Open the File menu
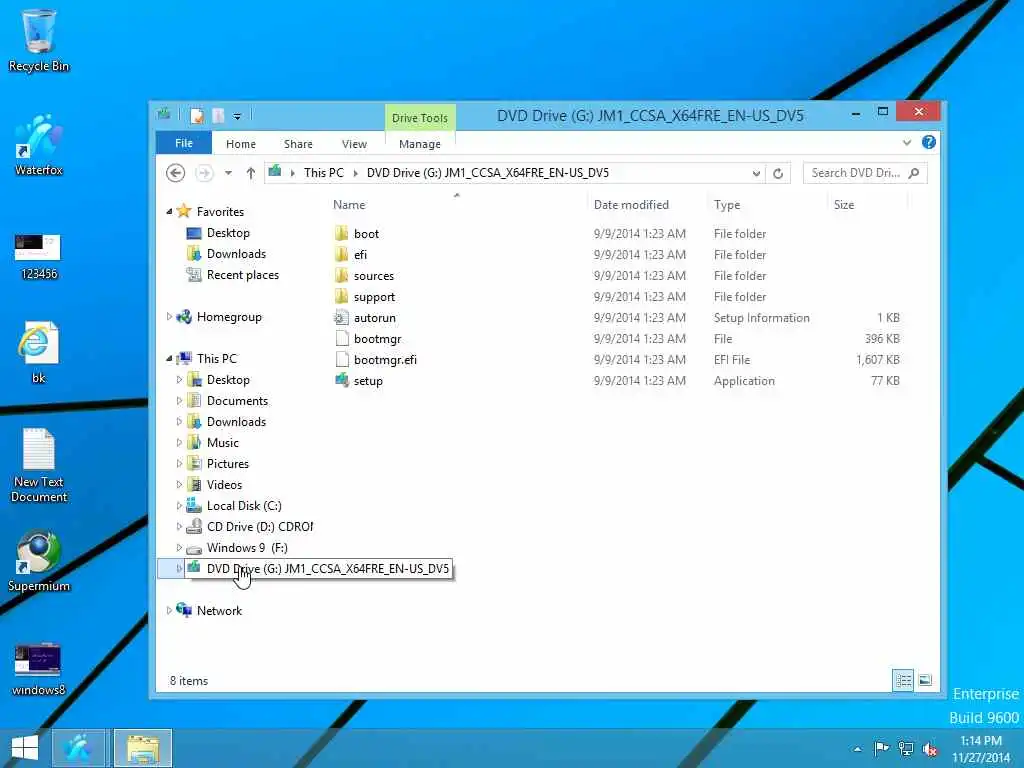 point(184,143)
